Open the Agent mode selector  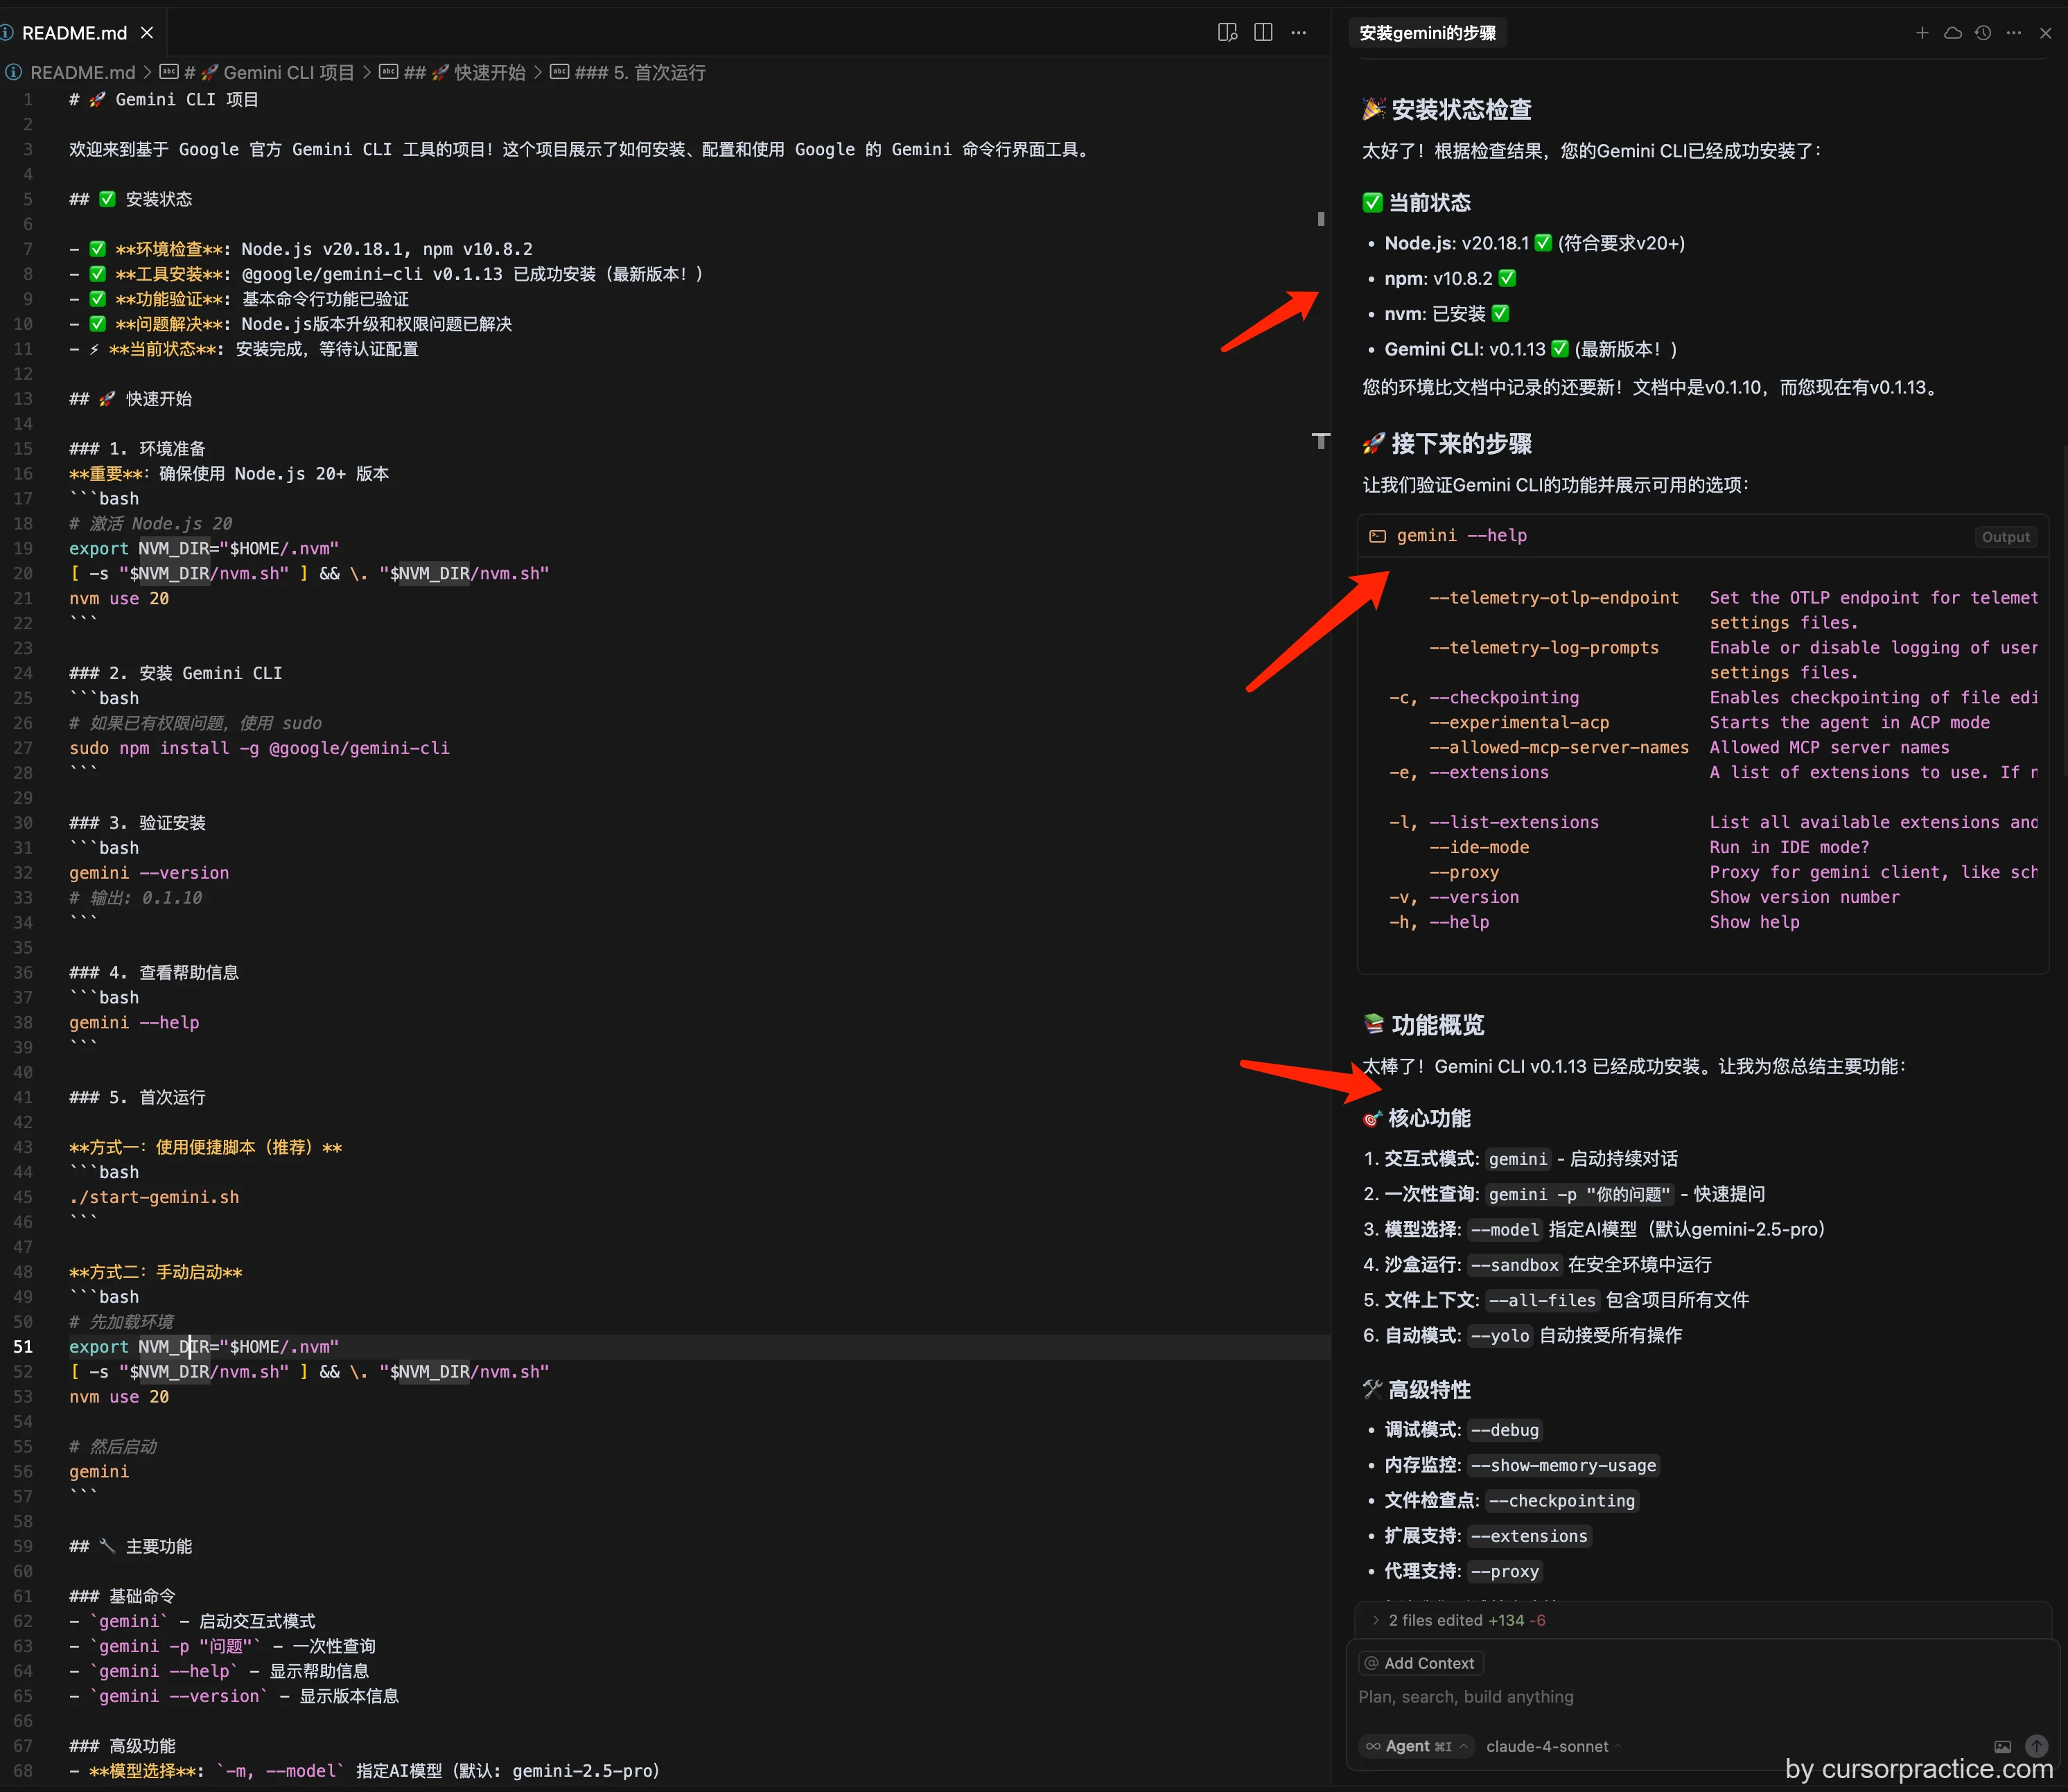pyautogui.click(x=1417, y=1746)
